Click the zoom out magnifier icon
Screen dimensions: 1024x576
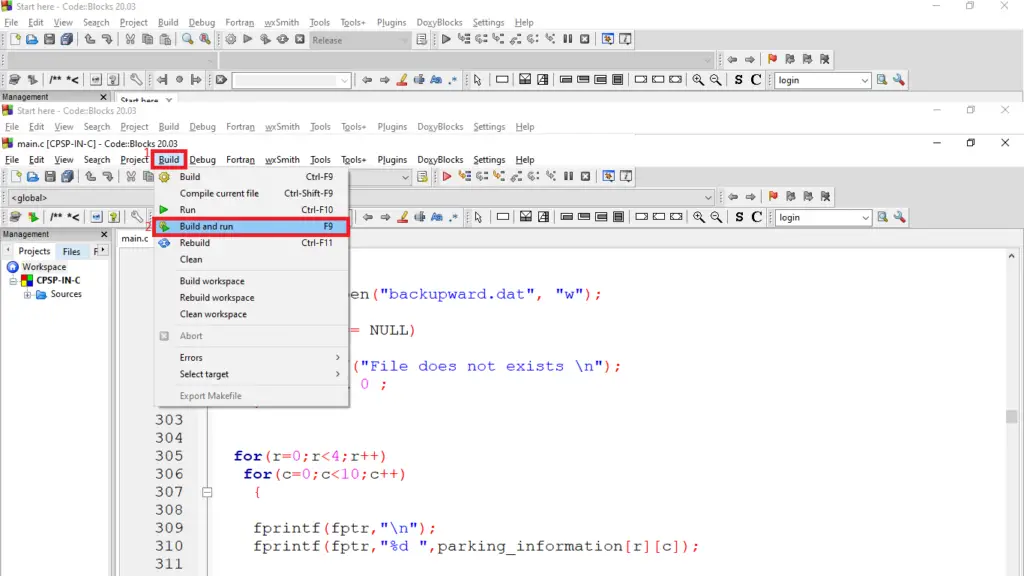[x=716, y=217]
